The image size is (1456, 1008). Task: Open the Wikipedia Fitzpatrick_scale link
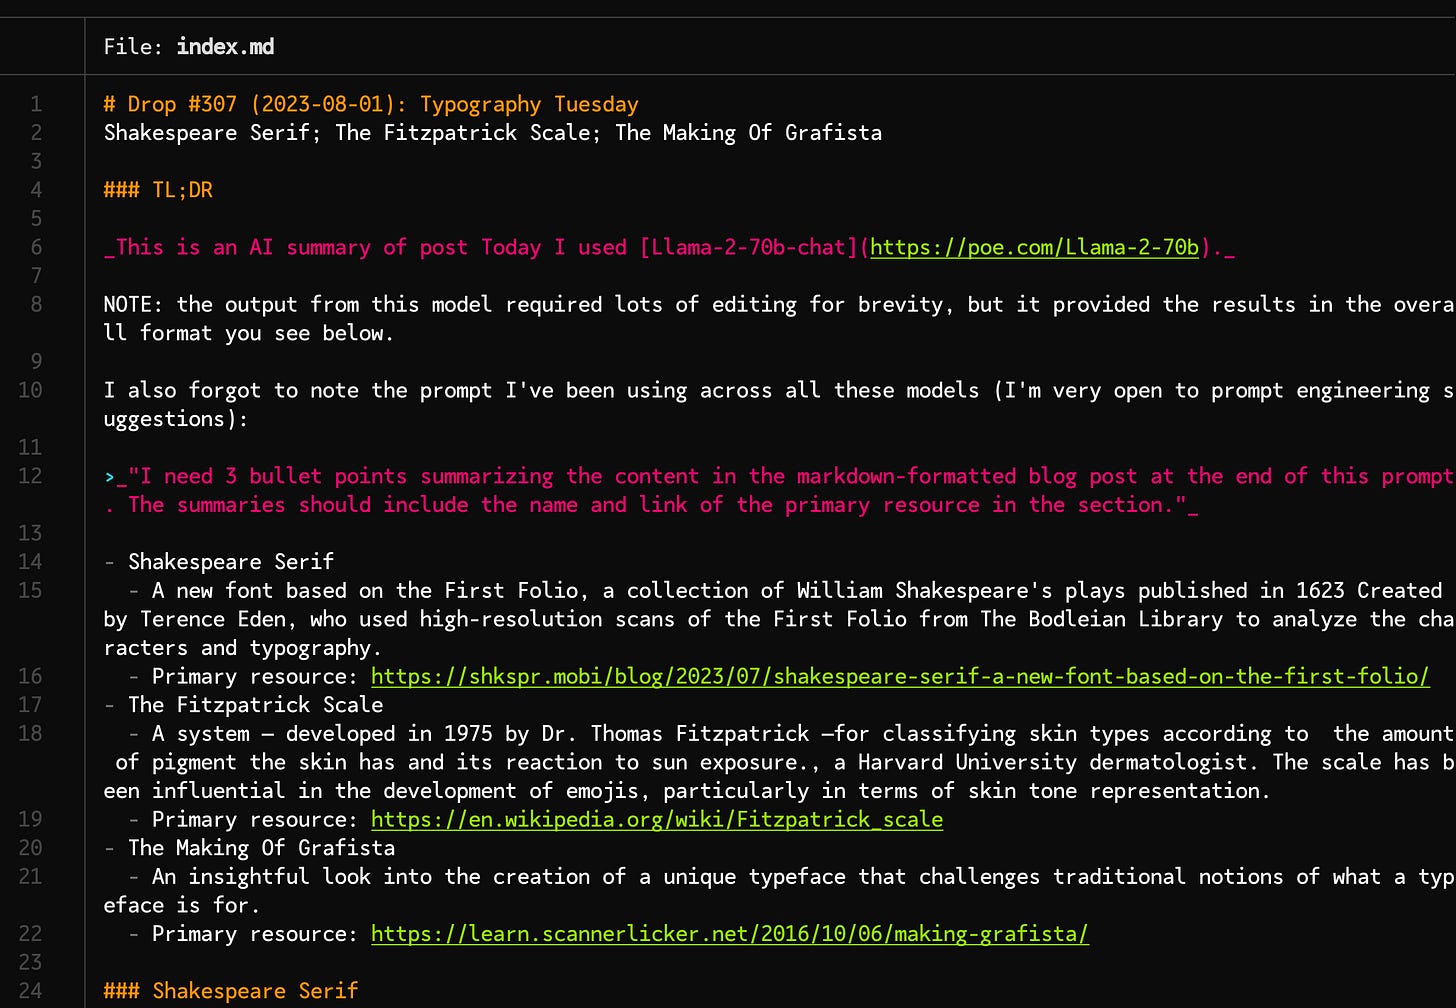tap(657, 819)
